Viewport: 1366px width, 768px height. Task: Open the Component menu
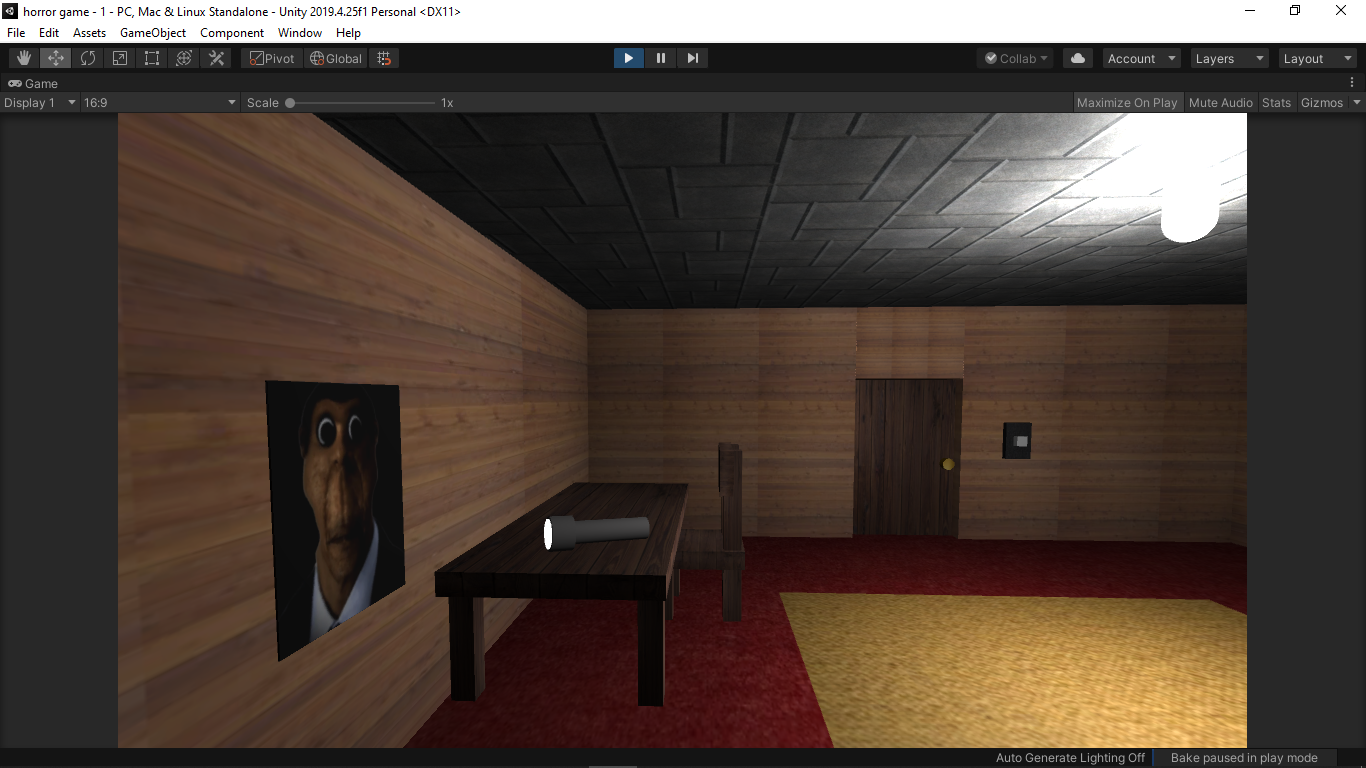click(232, 33)
